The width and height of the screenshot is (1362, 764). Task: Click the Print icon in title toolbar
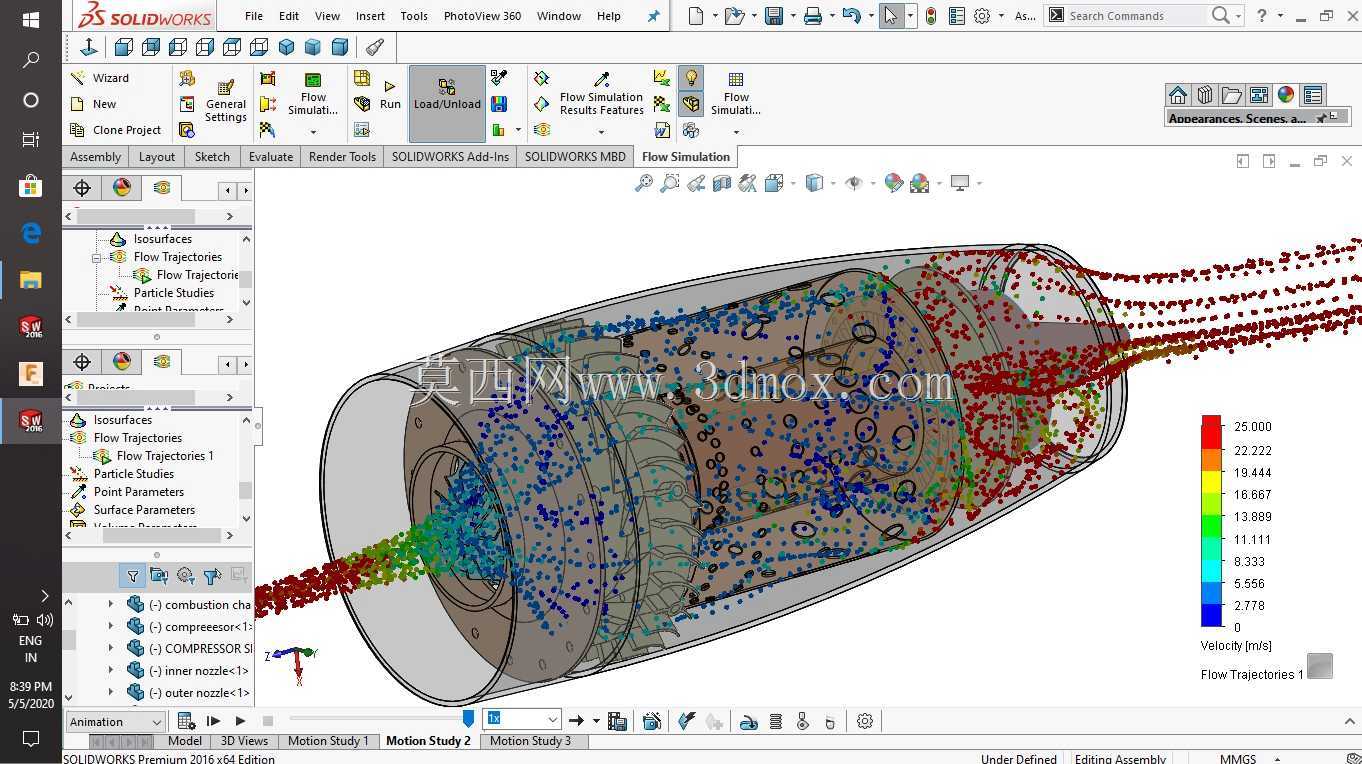pos(813,16)
